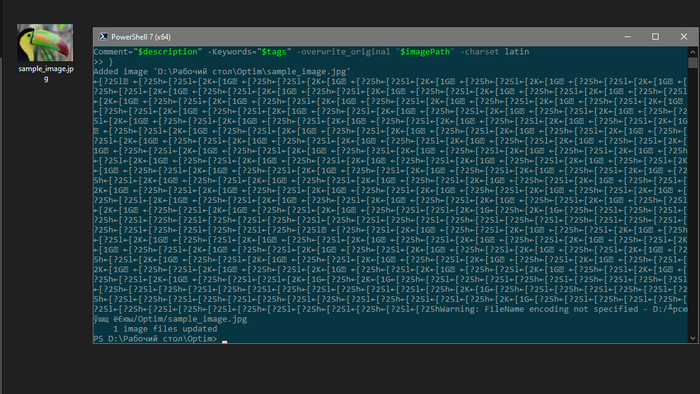Click the "Added image" output line
The width and height of the screenshot is (700, 394).
click(x=222, y=71)
